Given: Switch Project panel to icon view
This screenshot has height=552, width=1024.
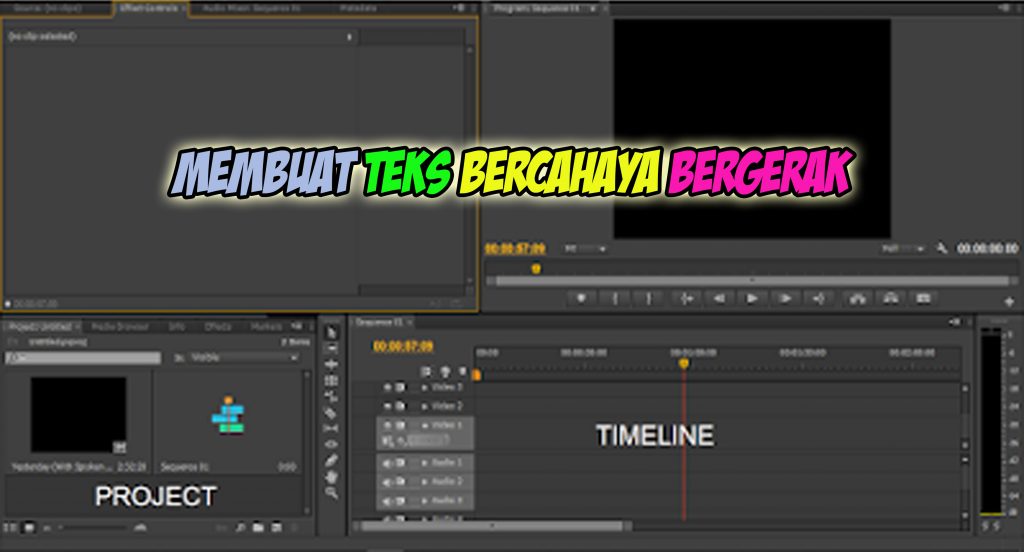Looking at the screenshot, I should pos(29,528).
